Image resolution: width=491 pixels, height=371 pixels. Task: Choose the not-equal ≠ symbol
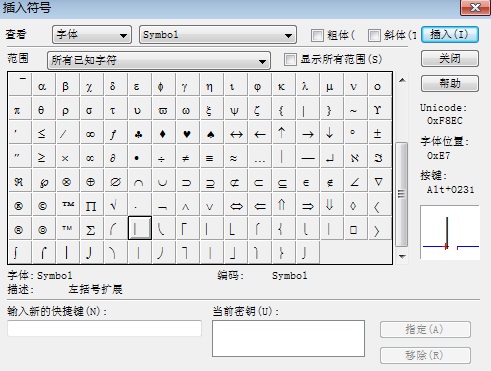[x=188, y=156]
